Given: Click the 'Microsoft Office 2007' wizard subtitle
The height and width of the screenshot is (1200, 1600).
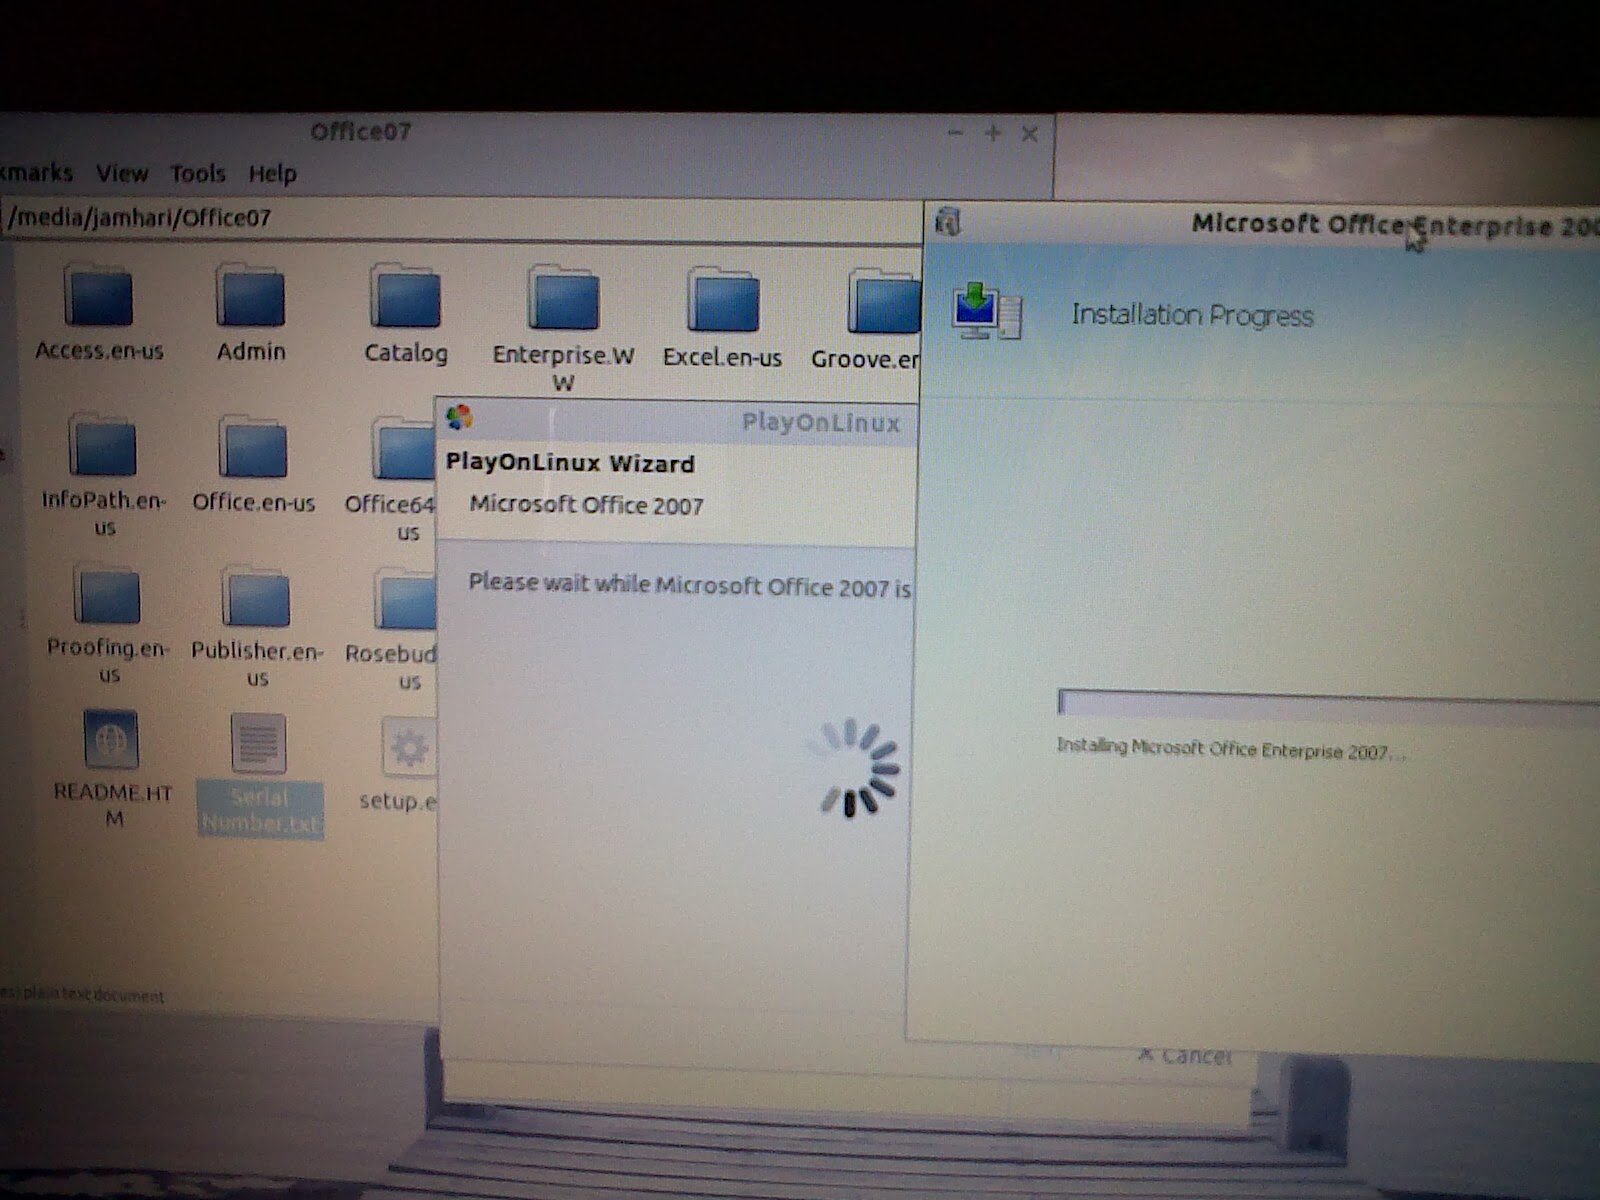Looking at the screenshot, I should click(x=587, y=505).
